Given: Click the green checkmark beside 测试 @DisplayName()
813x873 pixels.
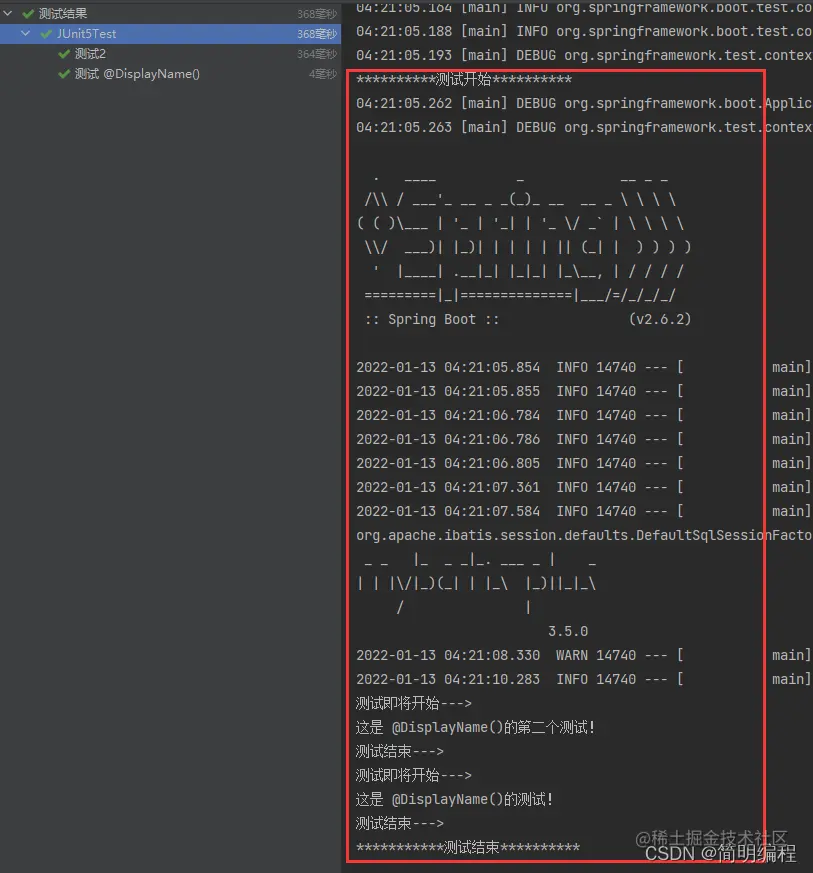Looking at the screenshot, I should tap(64, 74).
